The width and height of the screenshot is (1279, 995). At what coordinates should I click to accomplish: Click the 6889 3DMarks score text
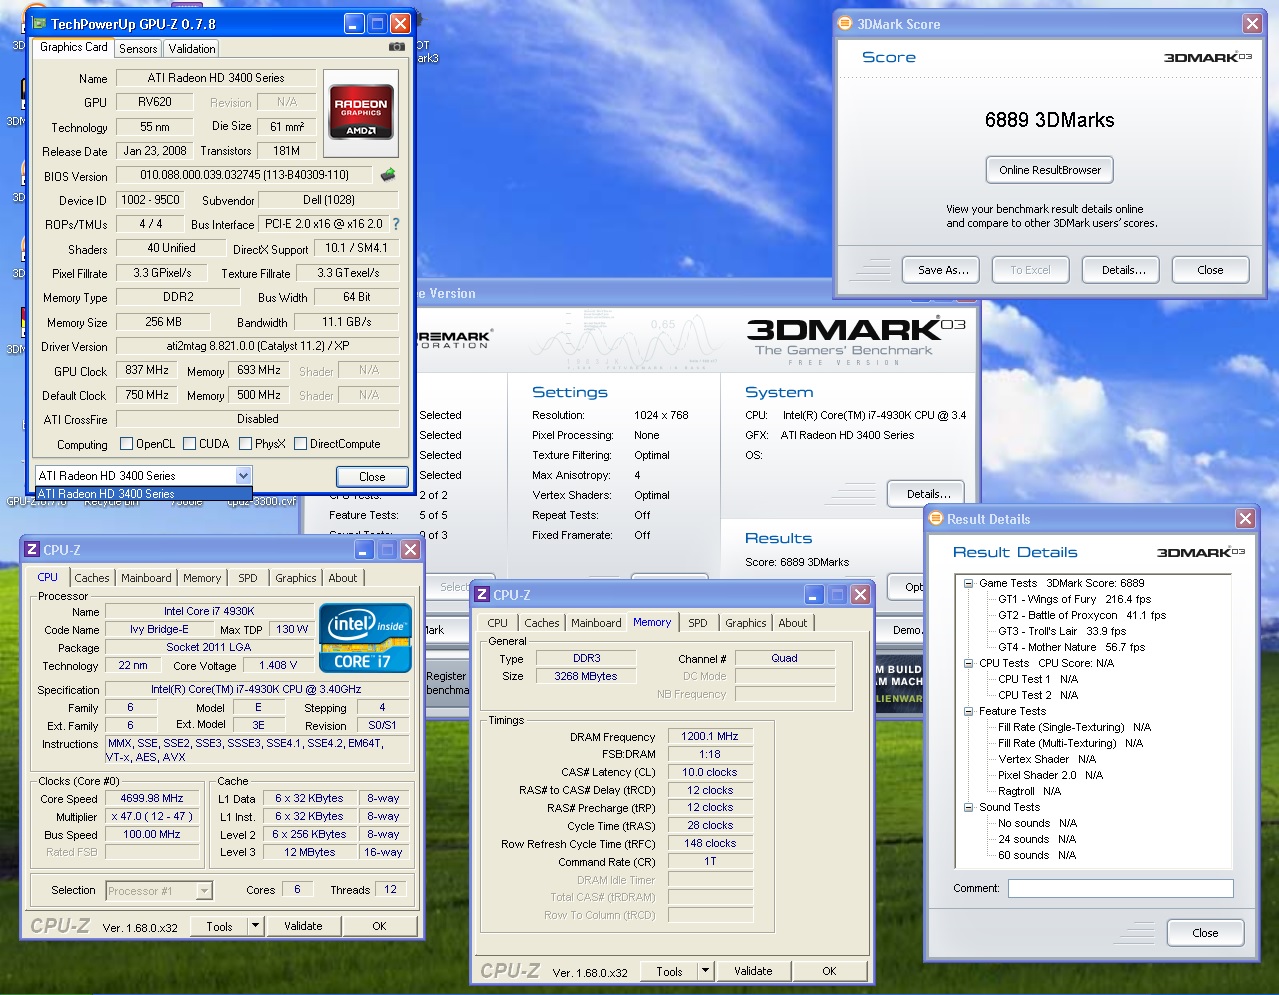(1049, 120)
